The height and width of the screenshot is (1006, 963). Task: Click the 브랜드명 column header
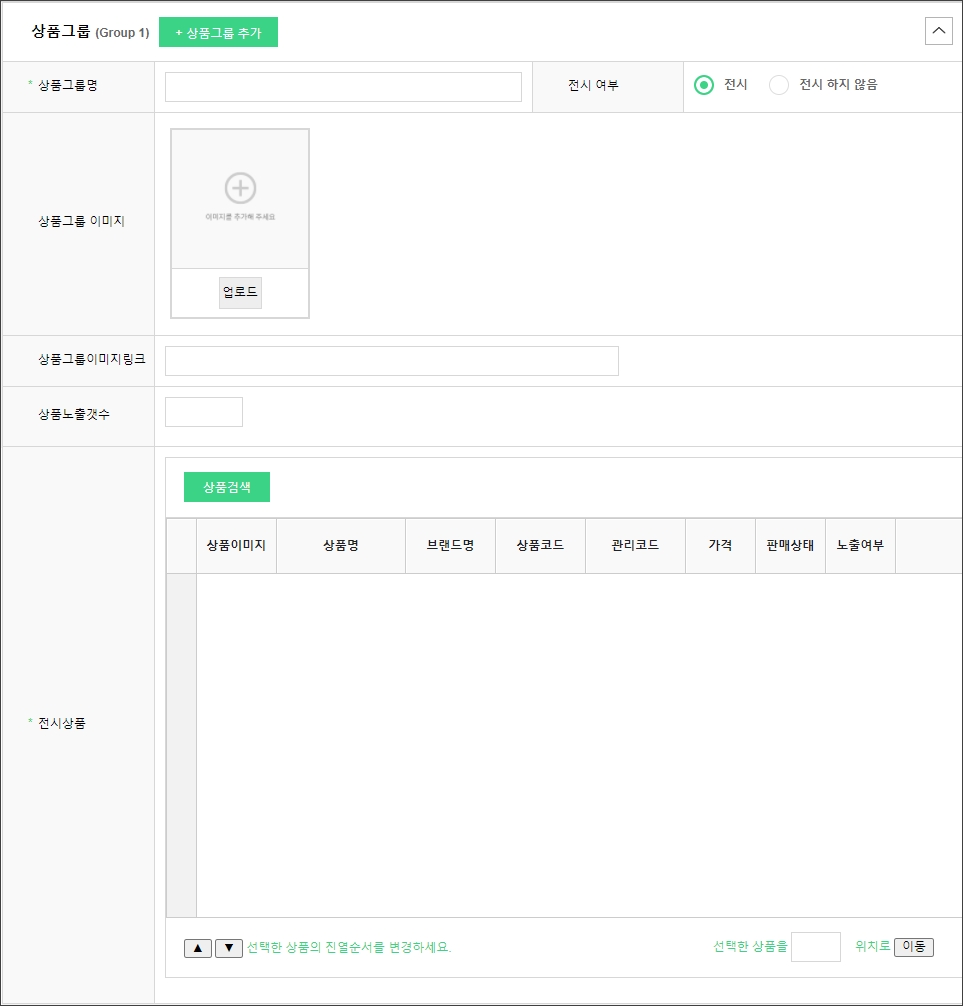tap(450, 546)
